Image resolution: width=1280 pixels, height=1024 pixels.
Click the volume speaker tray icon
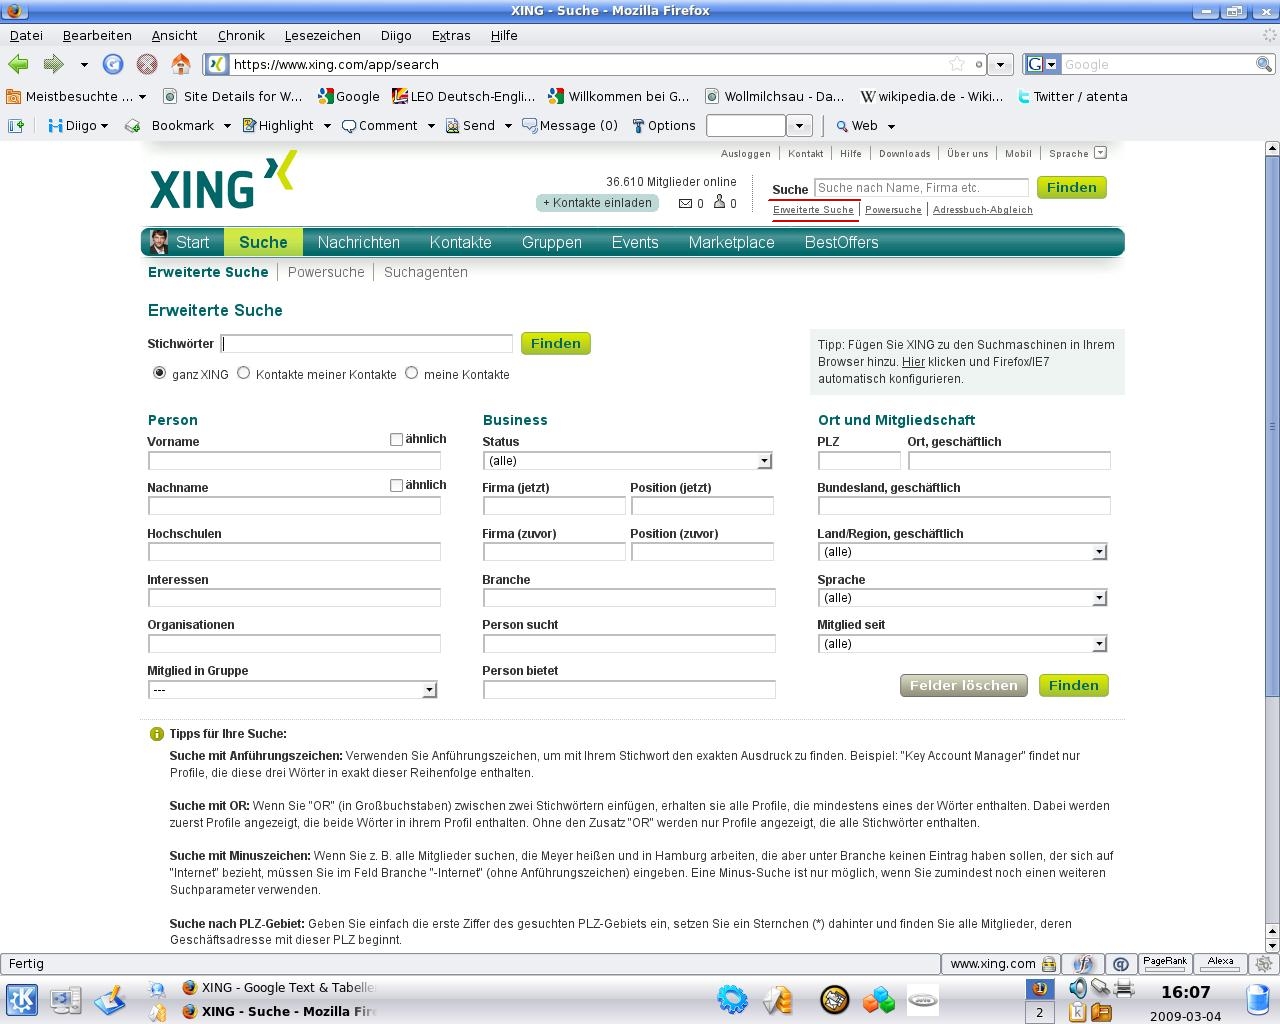point(1078,989)
